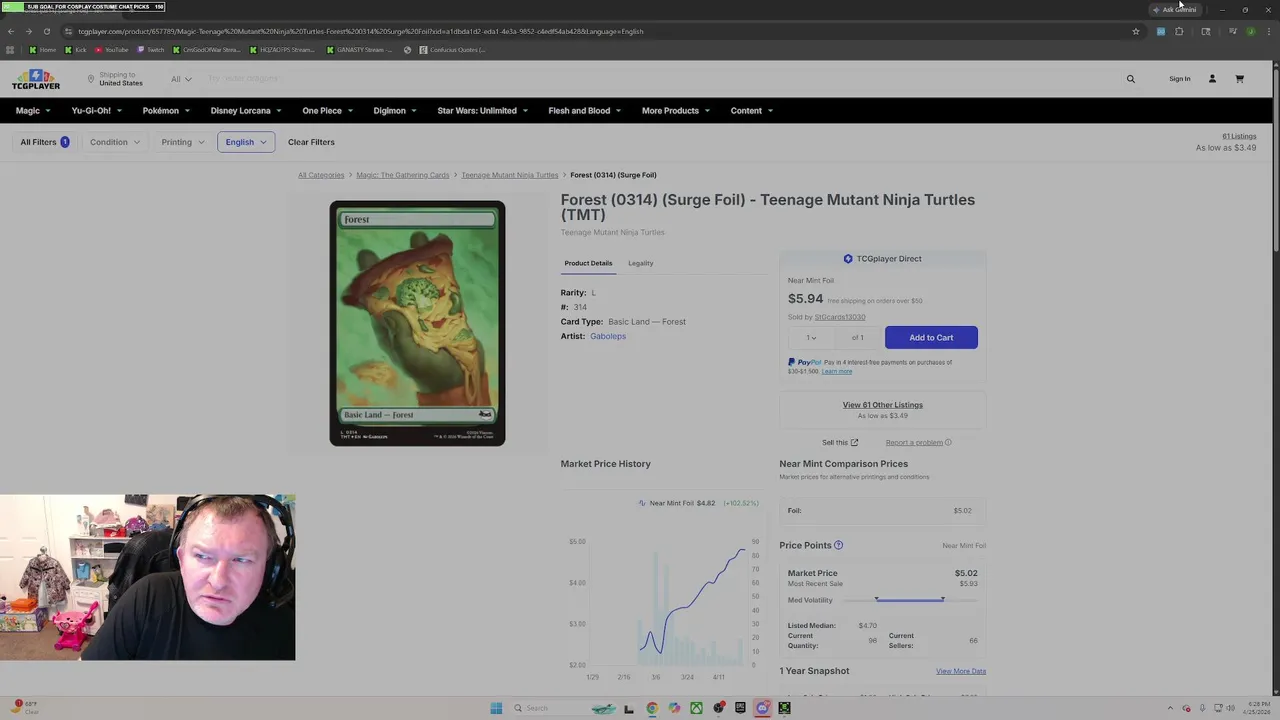The width and height of the screenshot is (1280, 720).
Task: Click the green profile avatar in Chrome
Action: [x=1251, y=31]
